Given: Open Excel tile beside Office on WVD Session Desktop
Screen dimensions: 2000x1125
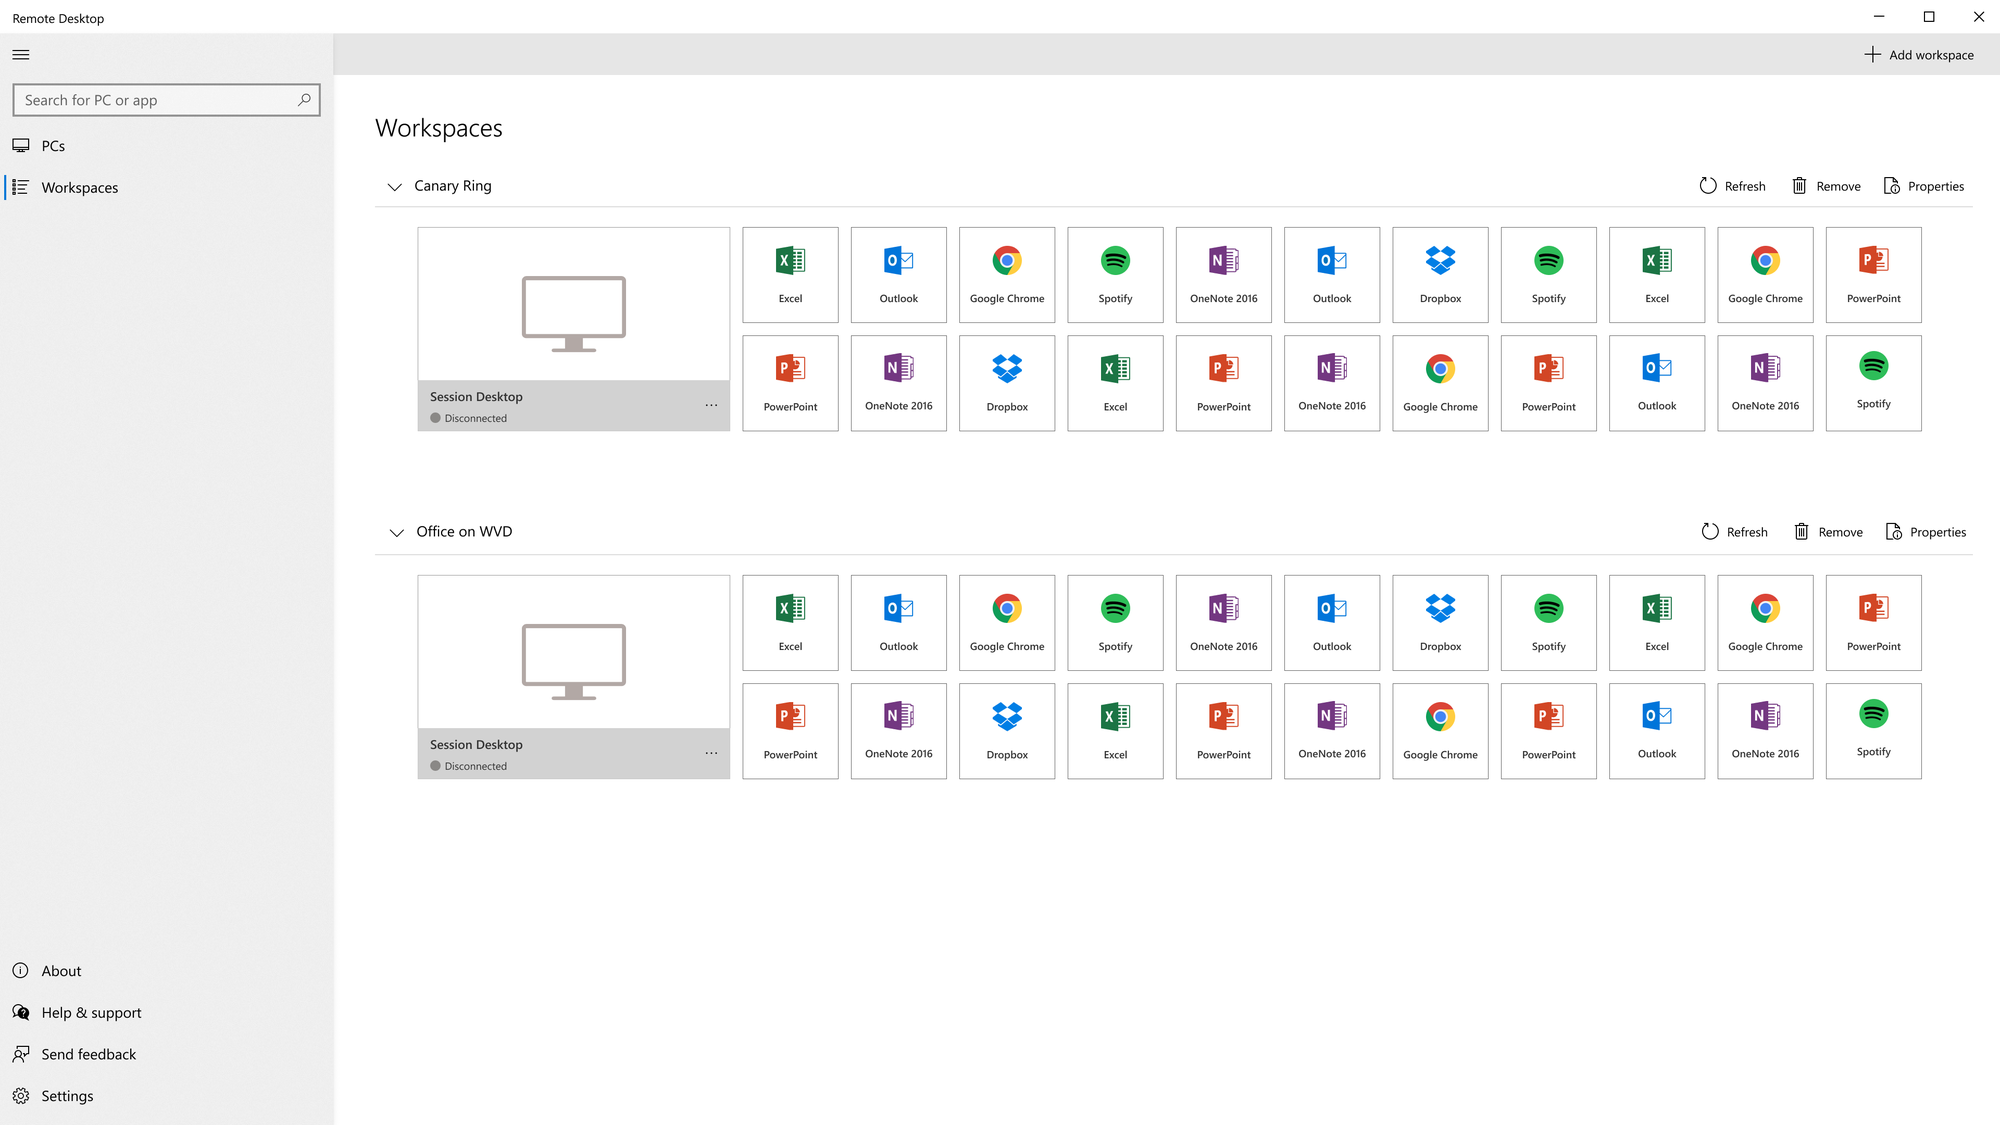Looking at the screenshot, I should (x=790, y=623).
